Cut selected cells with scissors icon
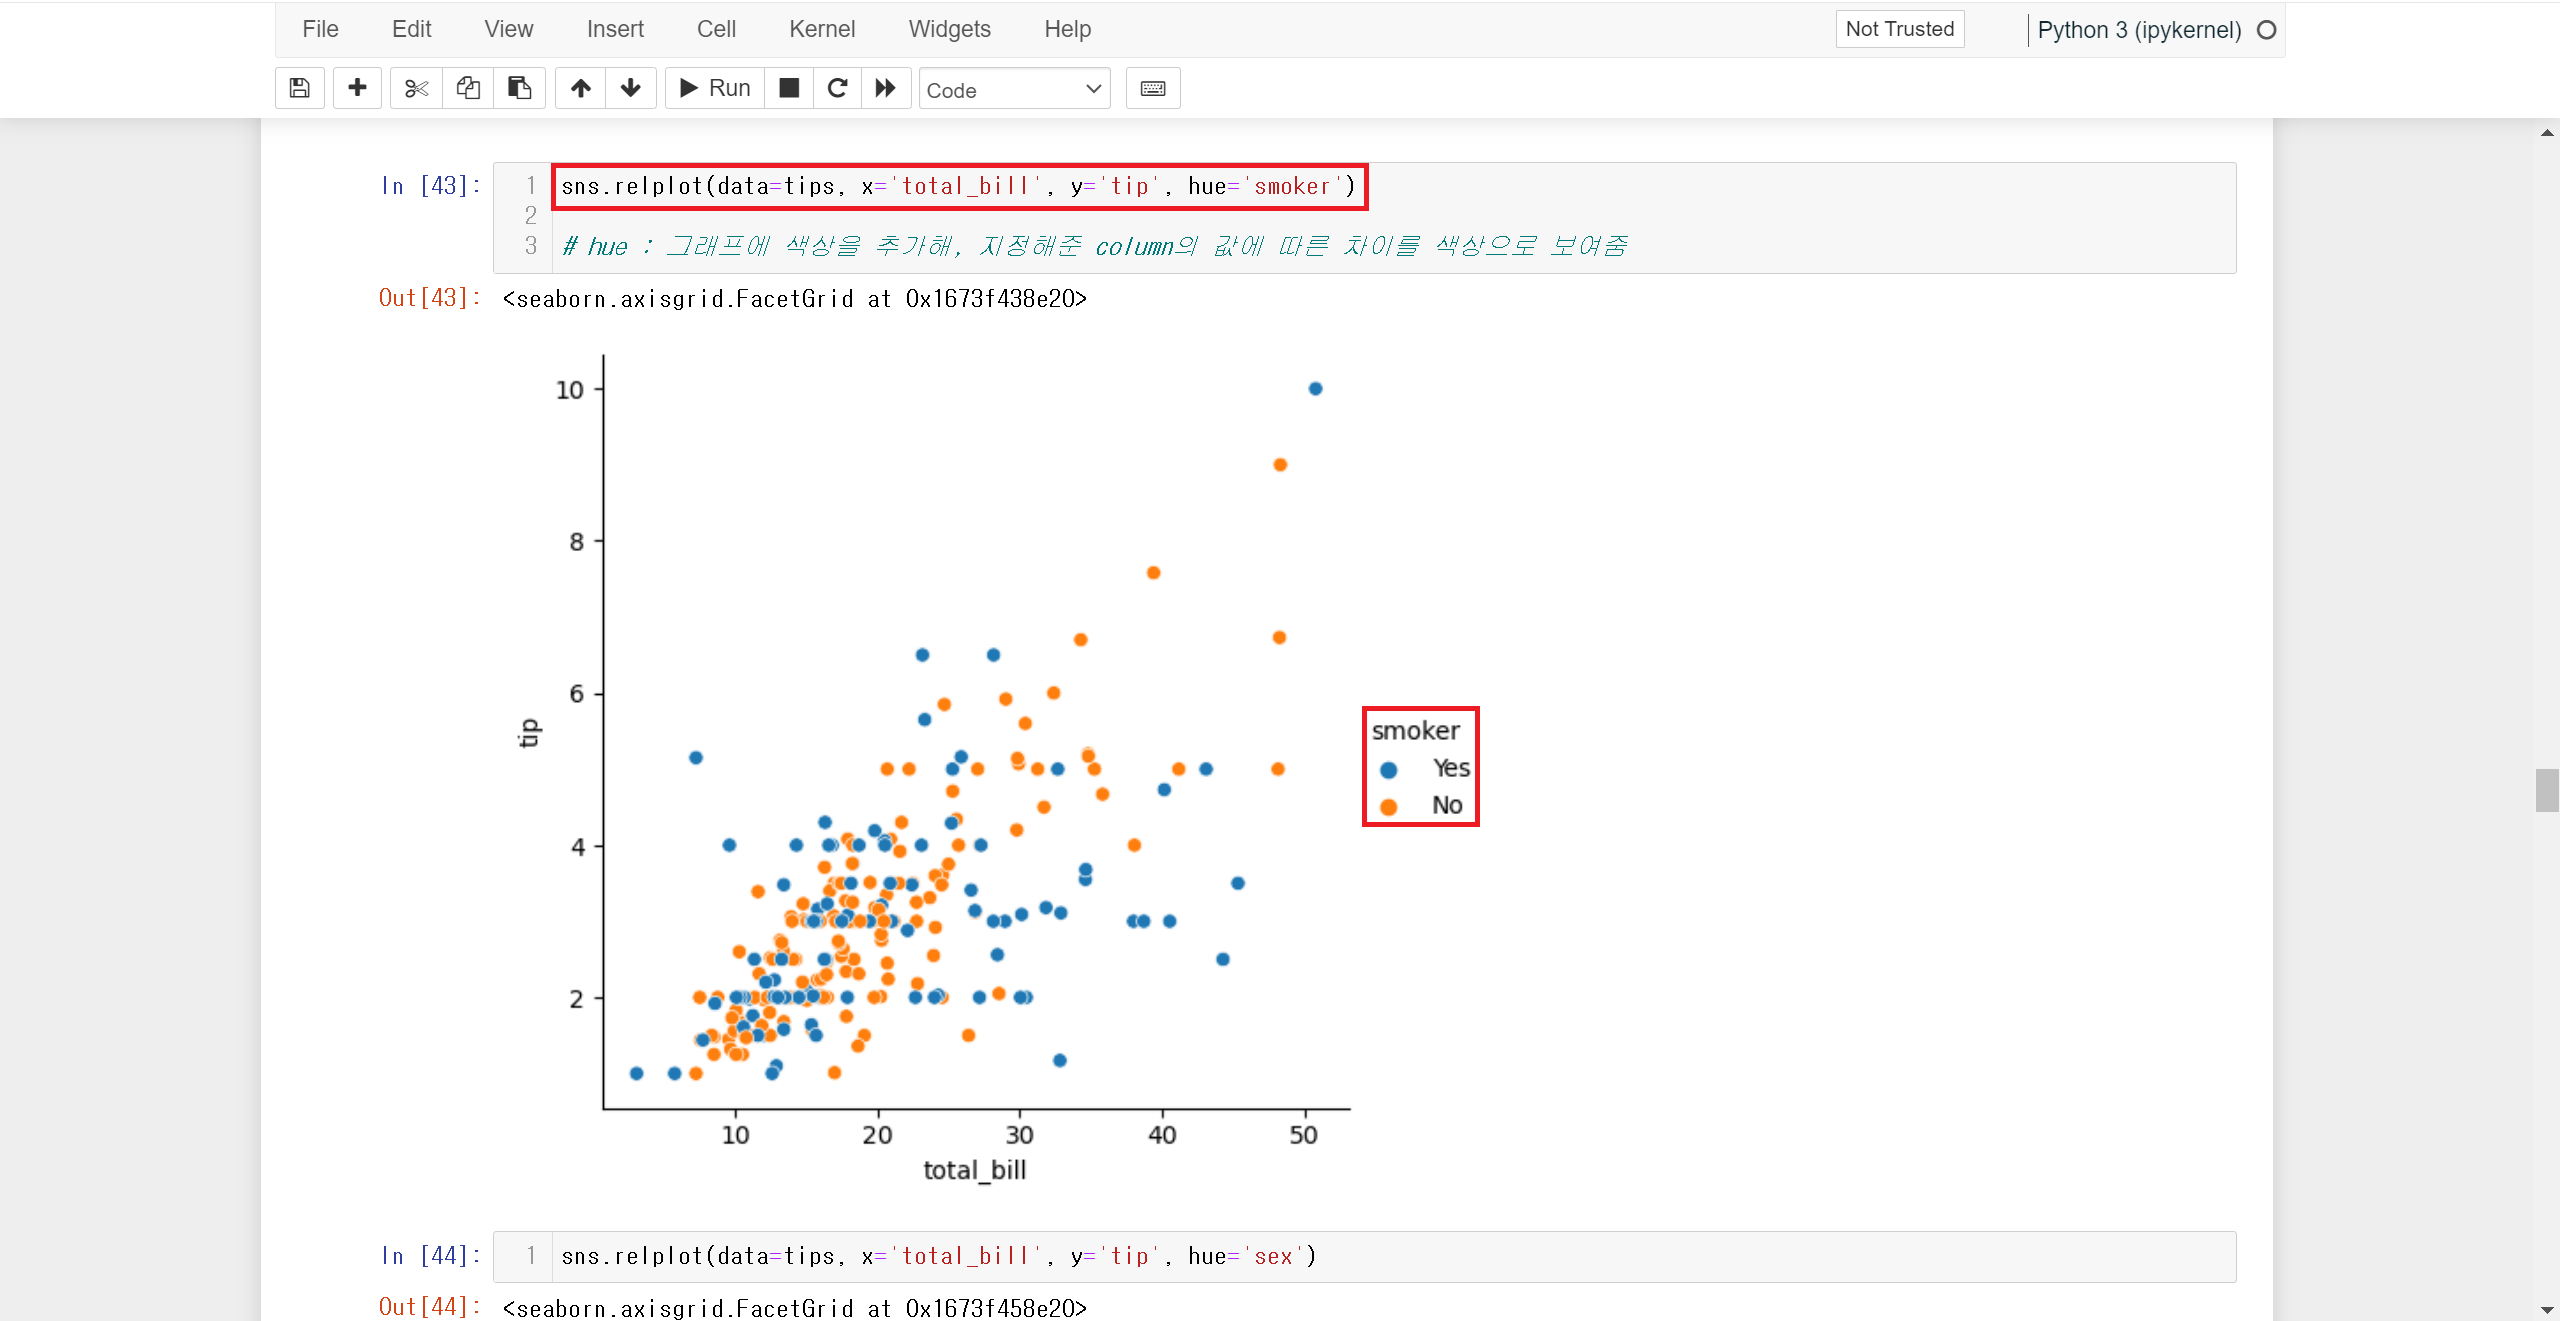The image size is (2560, 1321). 416,88
